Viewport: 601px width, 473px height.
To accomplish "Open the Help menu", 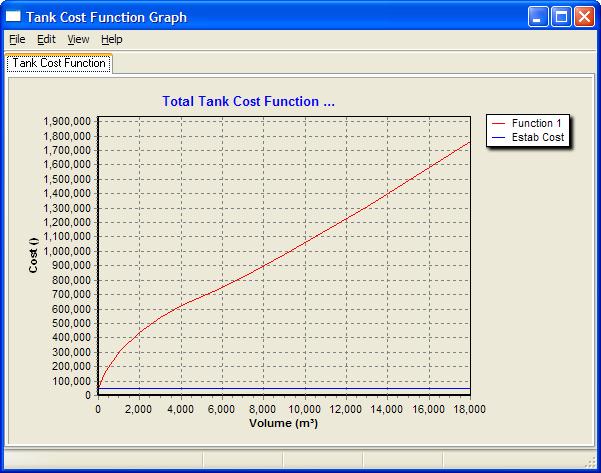I will pyautogui.click(x=112, y=39).
